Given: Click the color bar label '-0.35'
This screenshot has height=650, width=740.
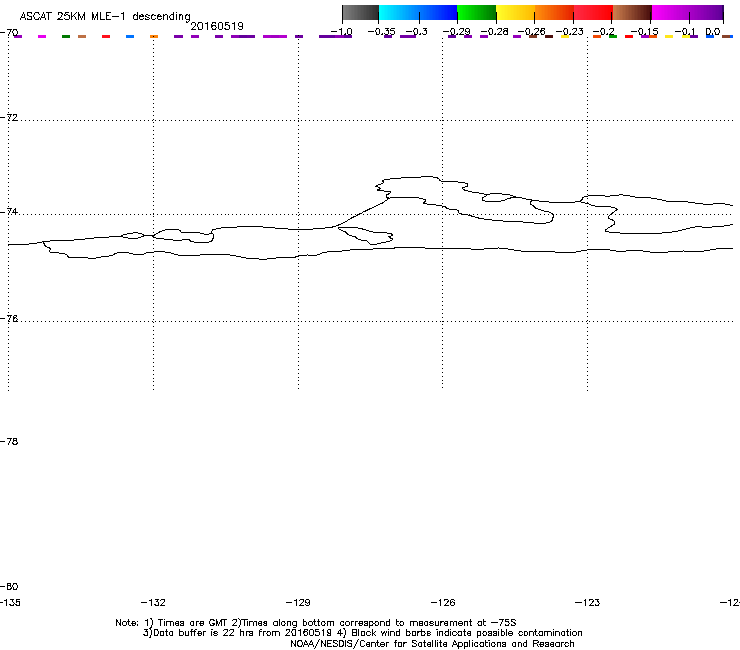Looking at the screenshot, I should click(x=381, y=32).
